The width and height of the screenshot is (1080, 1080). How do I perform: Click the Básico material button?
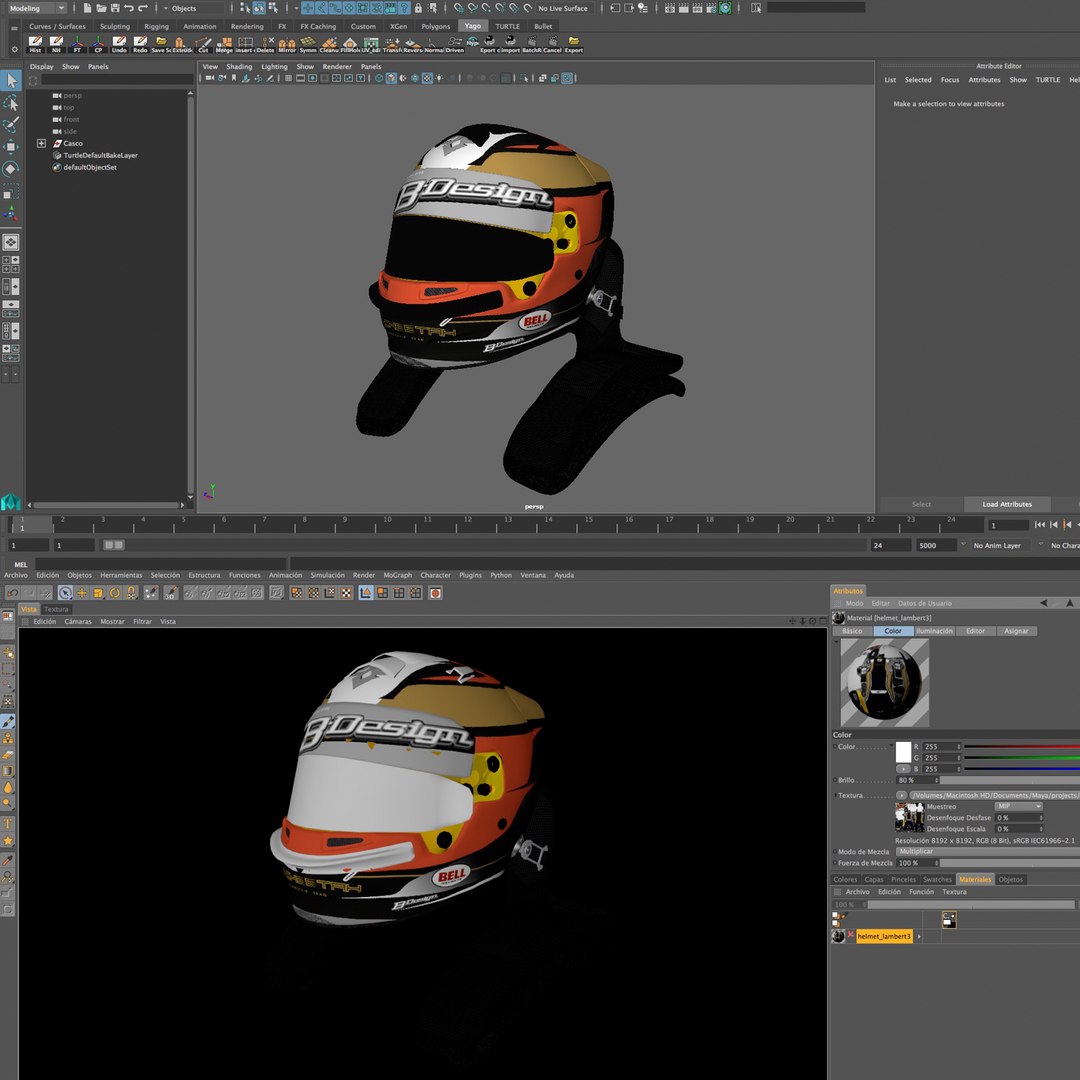pos(852,631)
